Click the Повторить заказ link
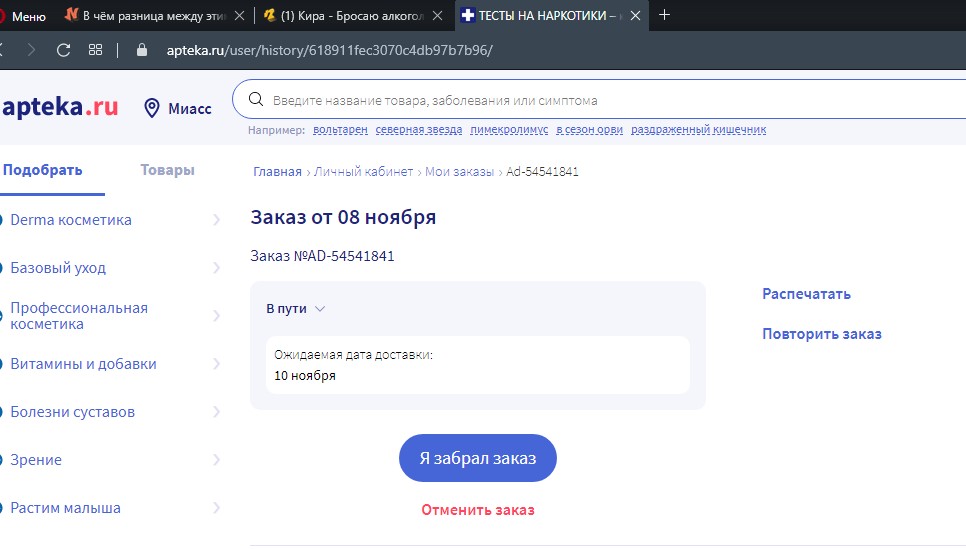This screenshot has width=966, height=549. 821,334
